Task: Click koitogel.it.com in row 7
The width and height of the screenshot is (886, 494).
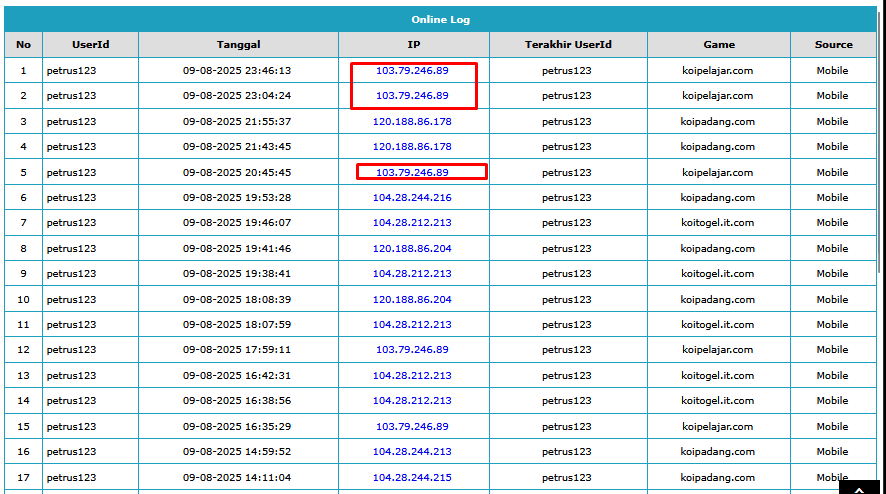Action: tap(718, 223)
